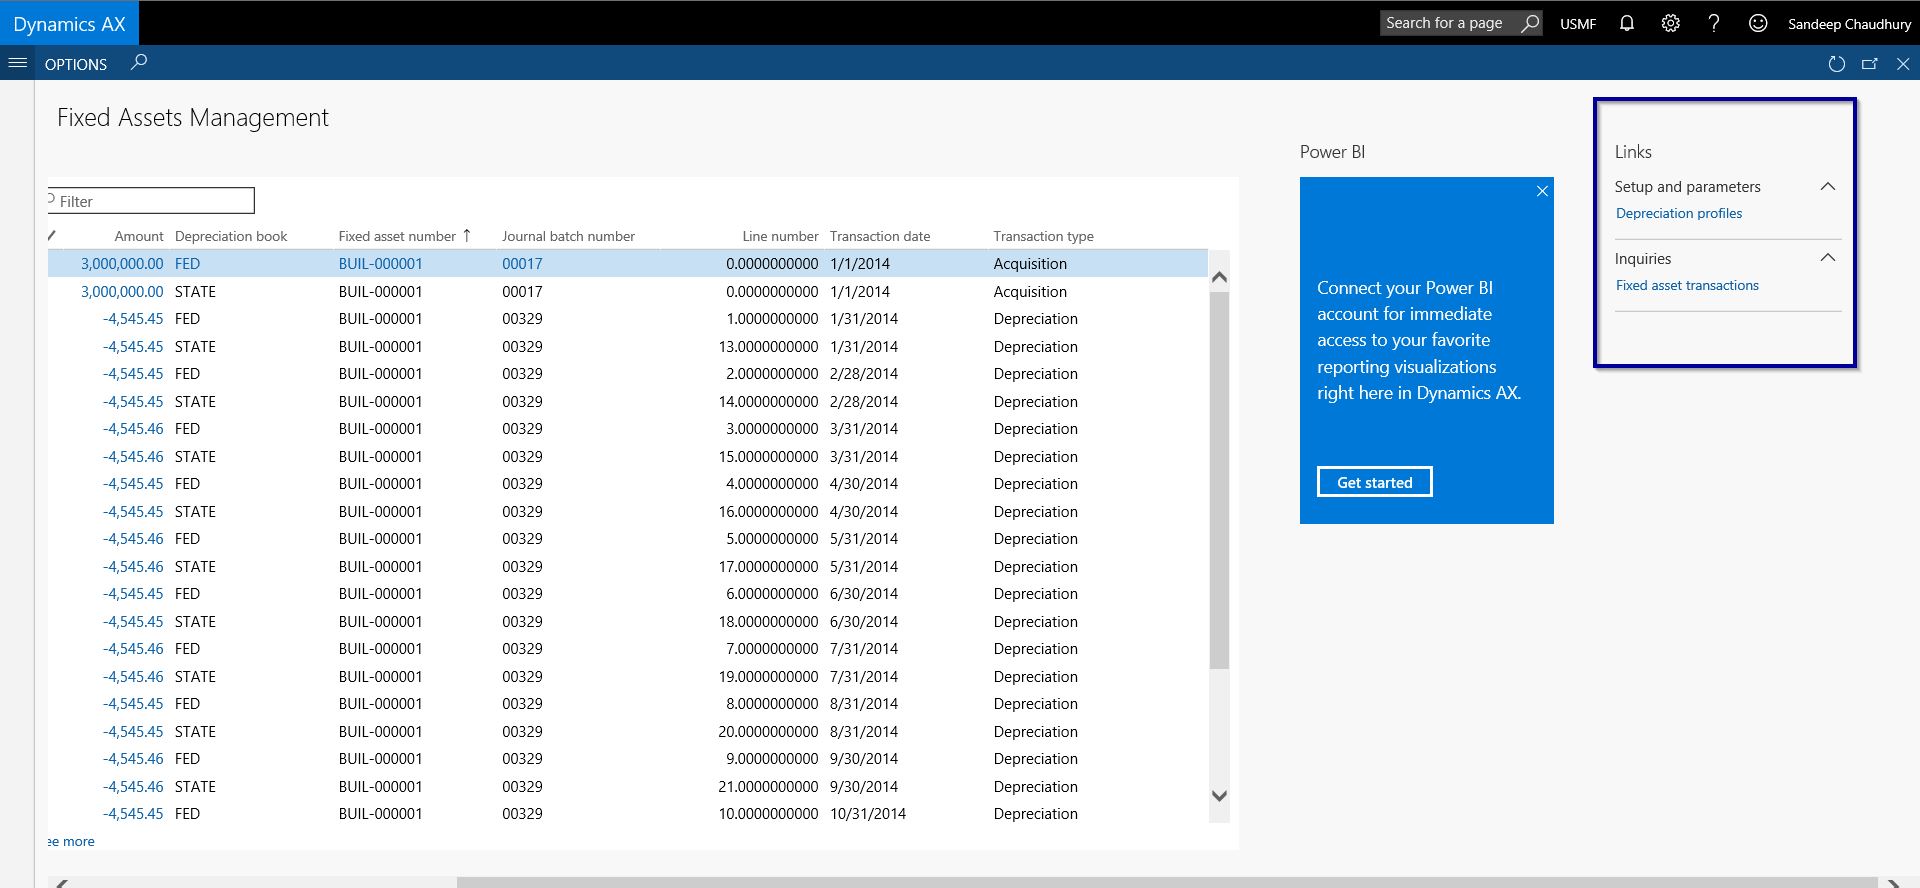The image size is (1920, 888).
Task: Sort by Fixed asset number column
Action: 397,237
